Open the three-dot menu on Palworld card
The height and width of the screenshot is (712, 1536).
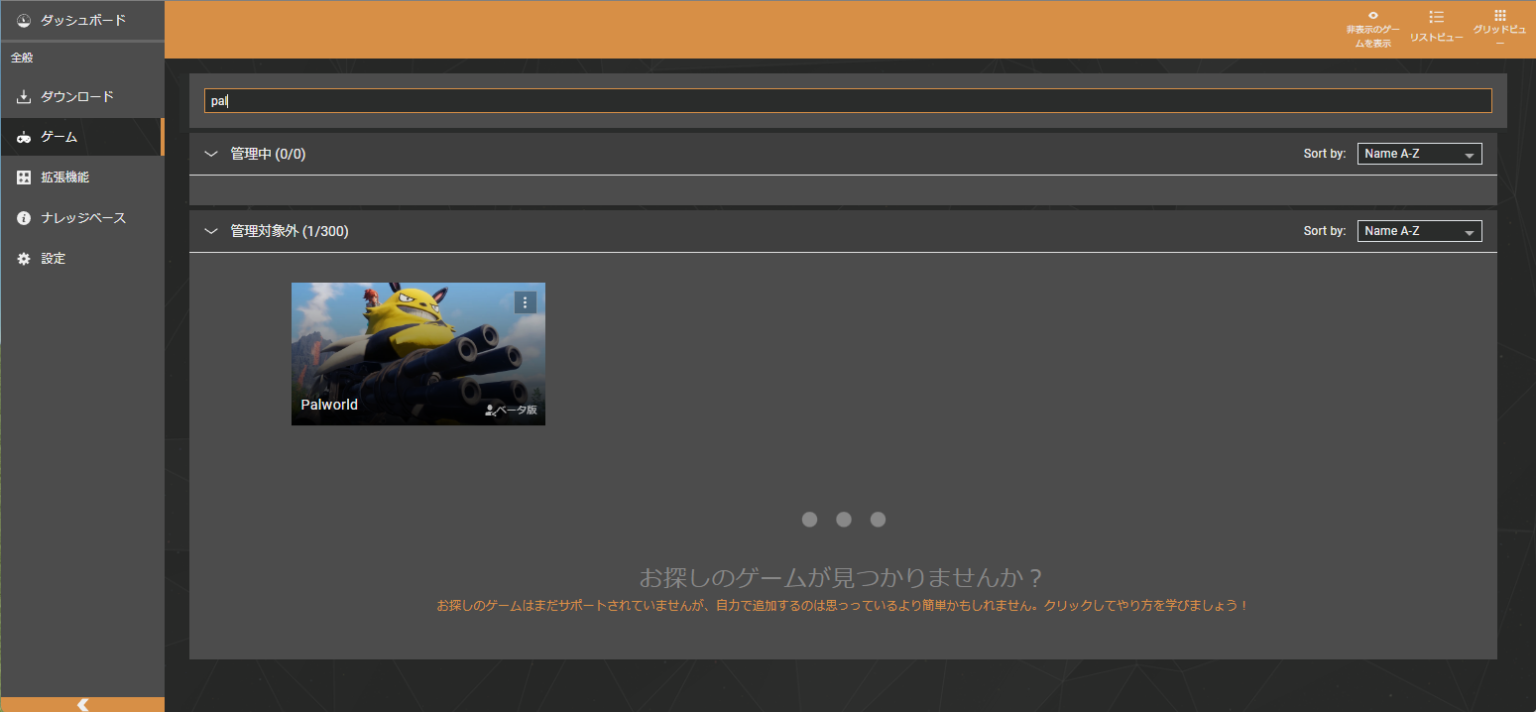[x=525, y=301]
